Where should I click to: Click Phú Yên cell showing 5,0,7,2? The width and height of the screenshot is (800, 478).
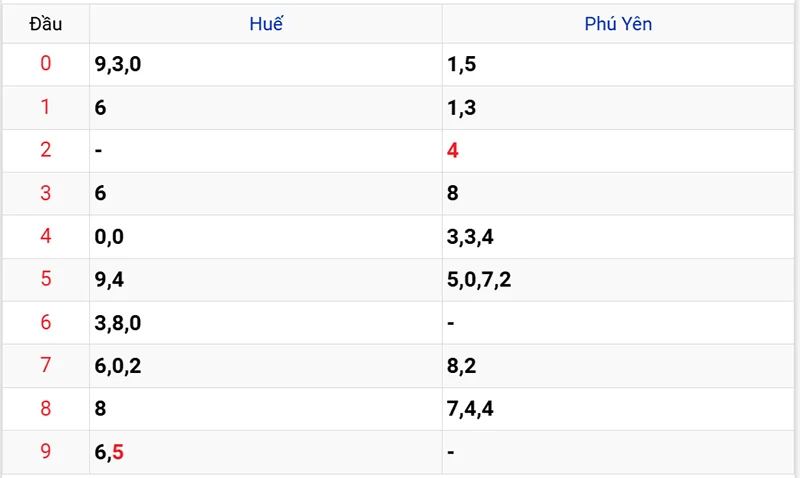click(479, 280)
